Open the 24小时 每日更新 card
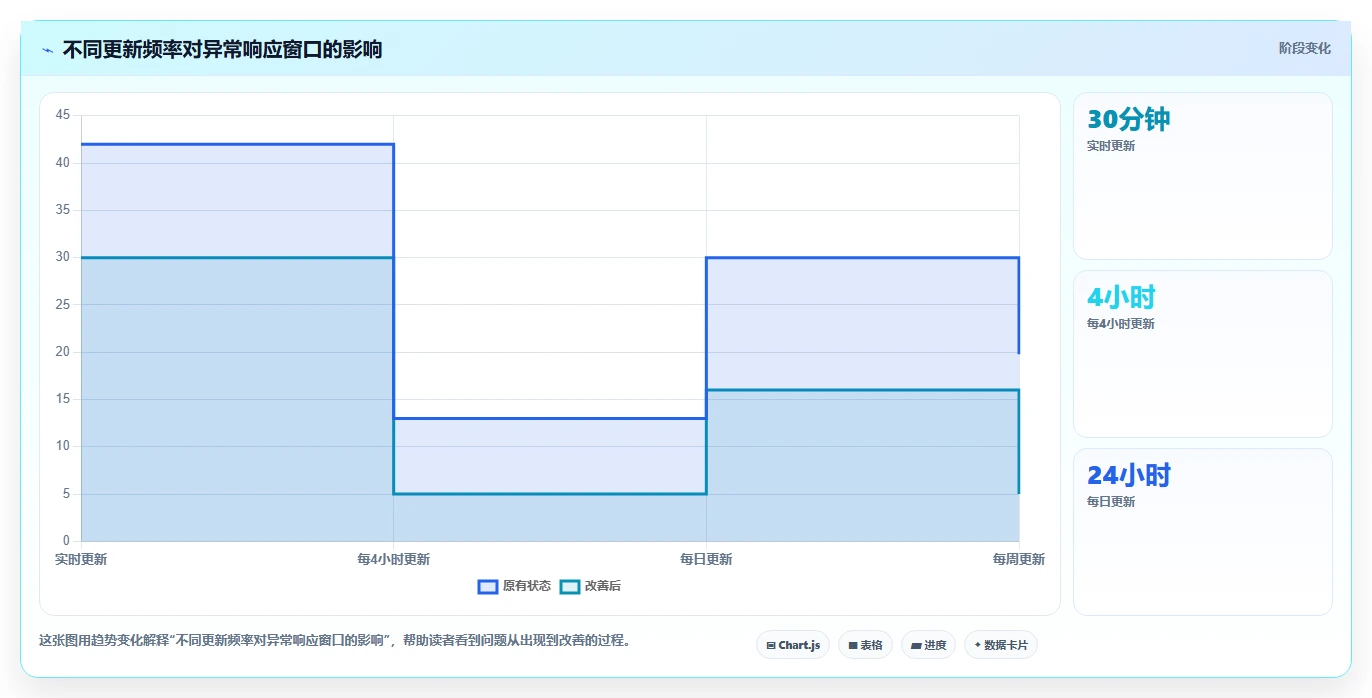 pos(1203,532)
